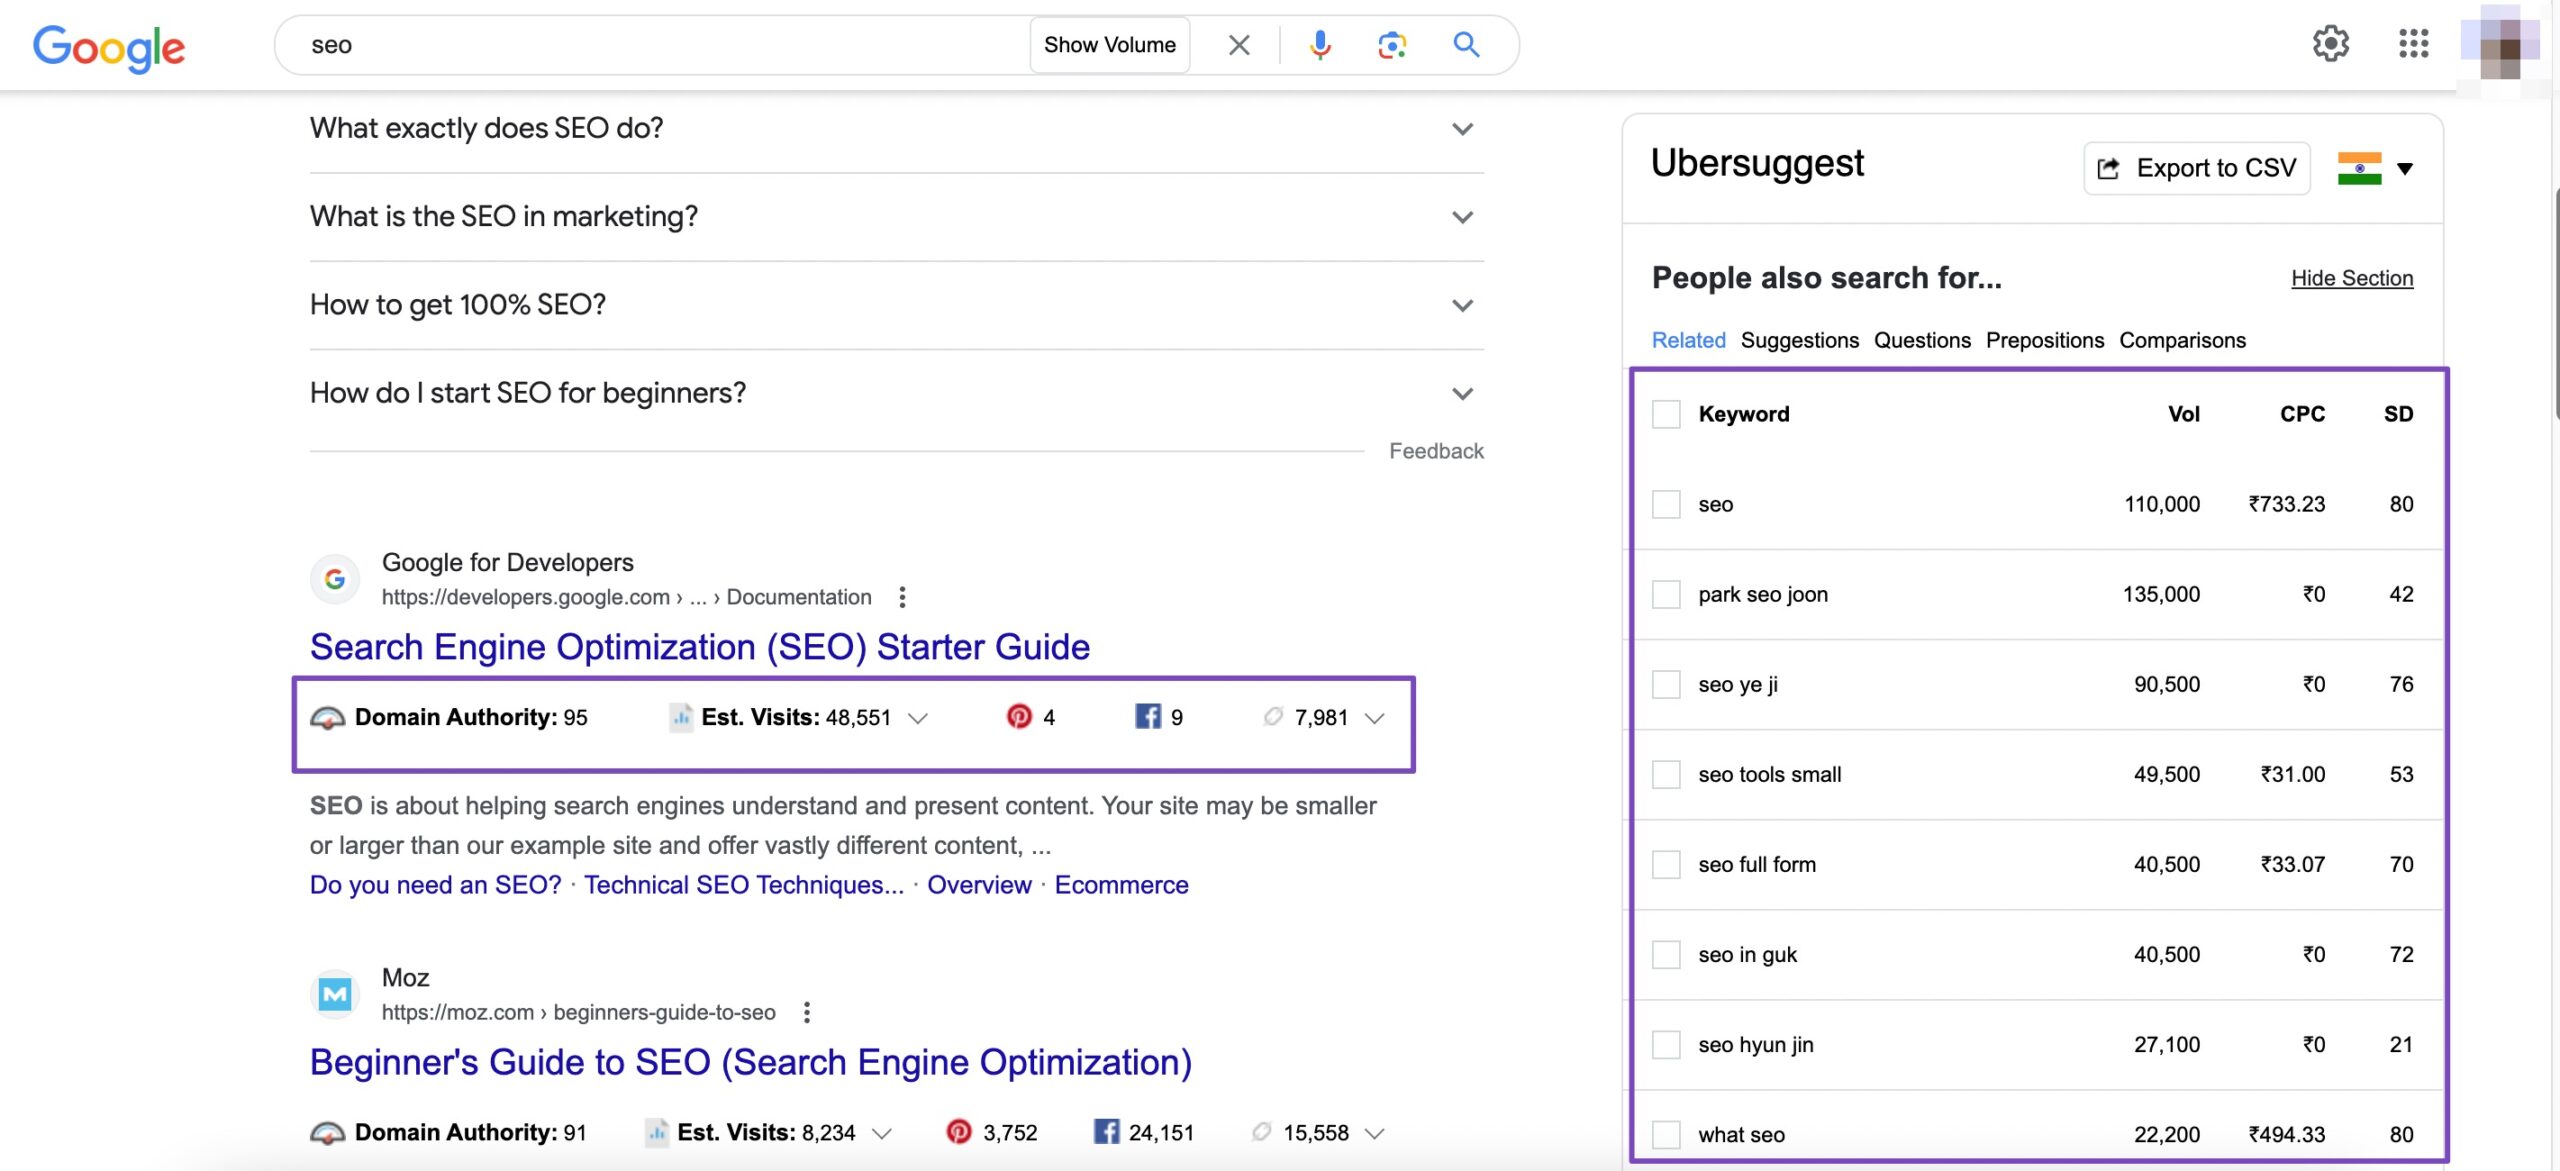Click the Google logo
This screenshot has height=1171, width=2560.
(x=109, y=47)
